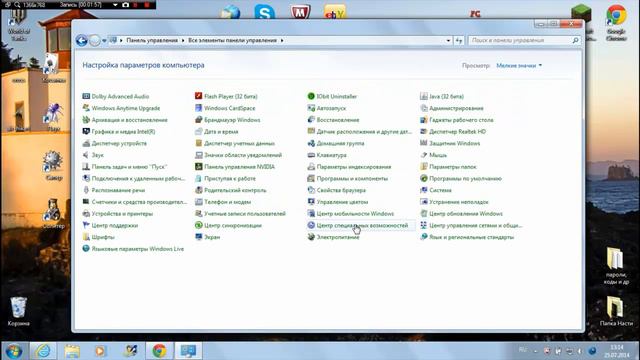Click the Электропитание icon
640x360 pixels.
coord(311,237)
